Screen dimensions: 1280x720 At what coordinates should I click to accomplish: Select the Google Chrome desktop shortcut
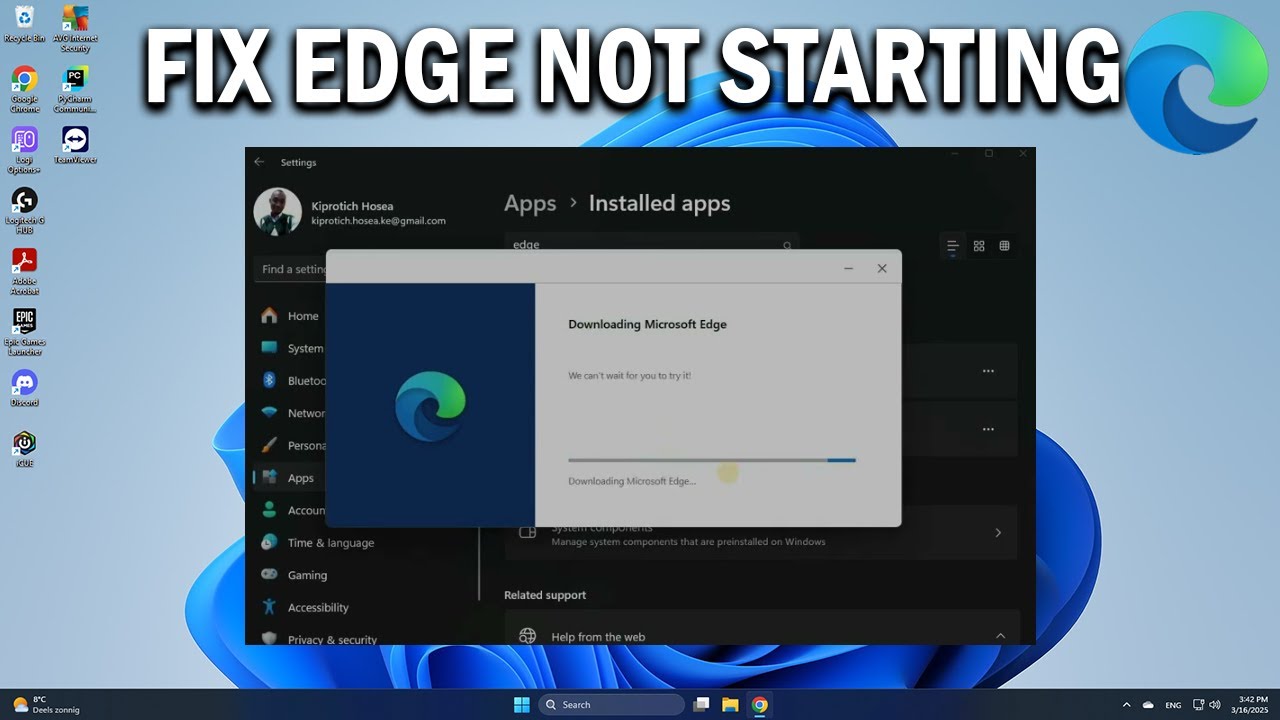coord(24,88)
